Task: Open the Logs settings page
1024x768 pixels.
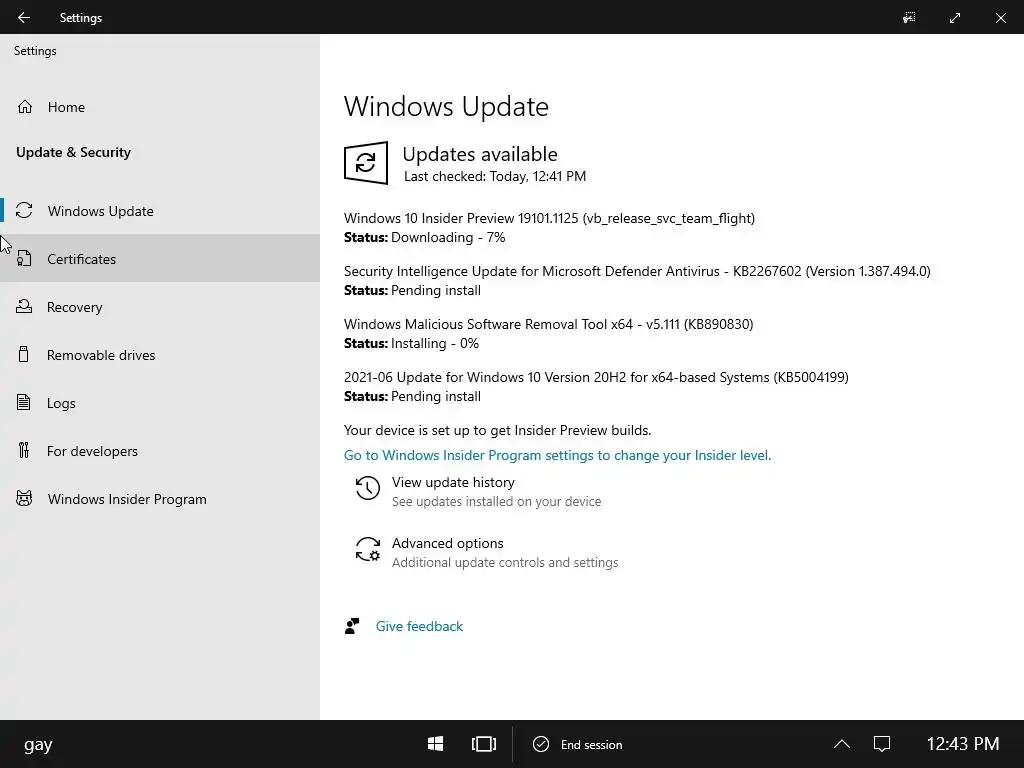Action: tap(160, 403)
